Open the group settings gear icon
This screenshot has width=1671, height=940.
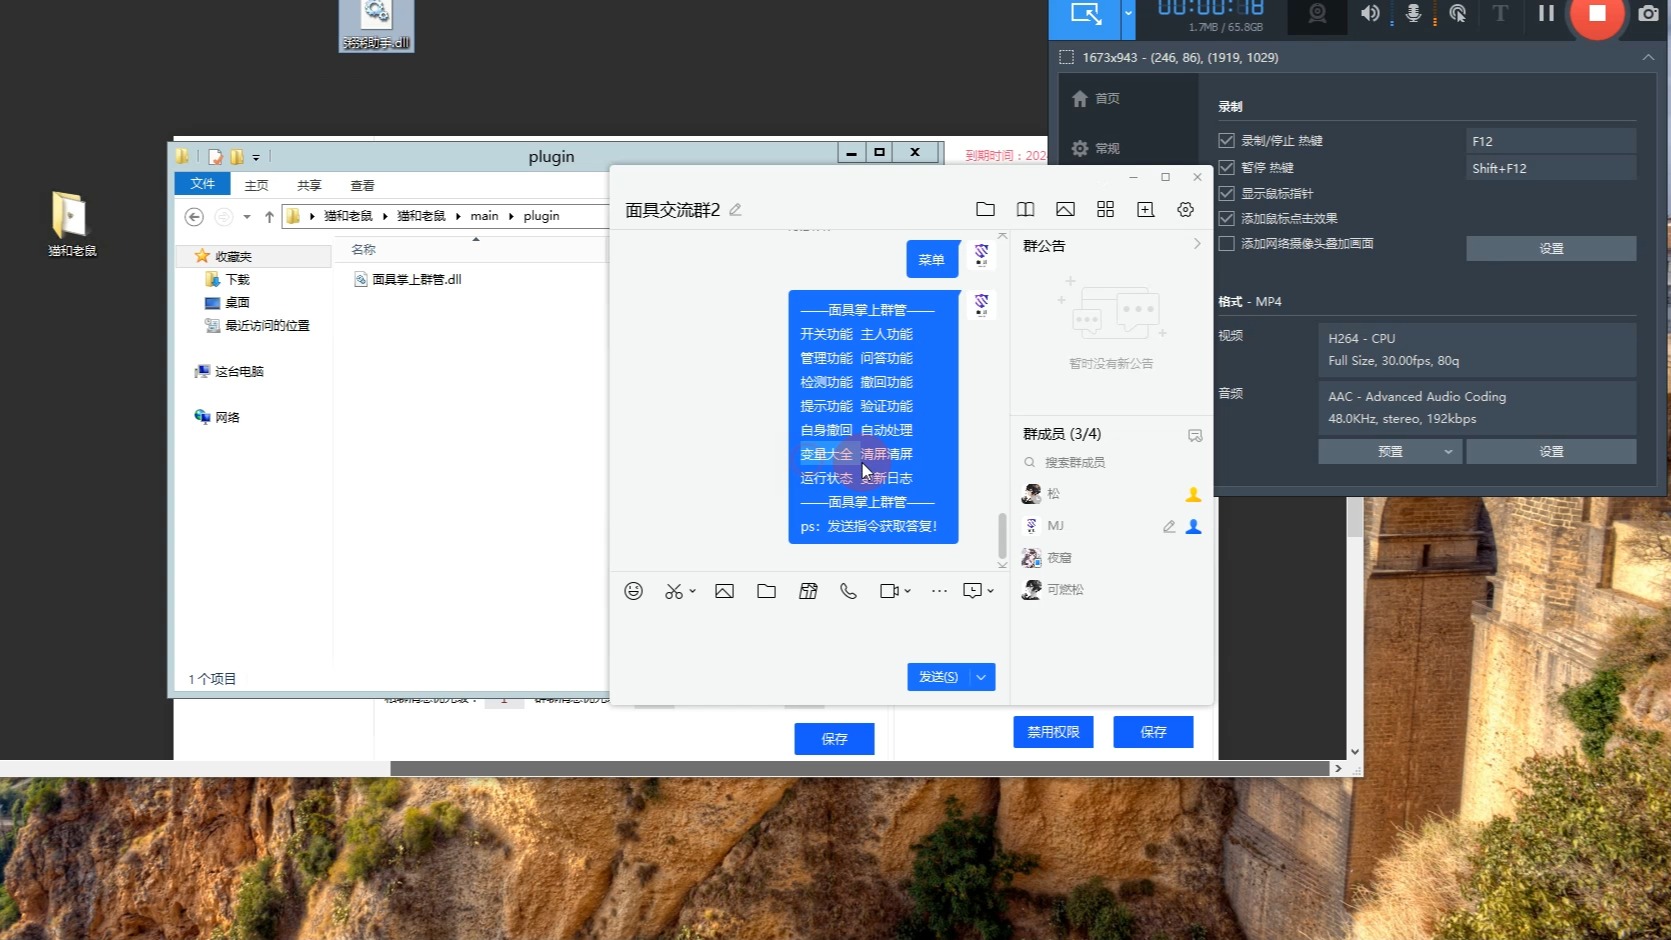[x=1185, y=209]
